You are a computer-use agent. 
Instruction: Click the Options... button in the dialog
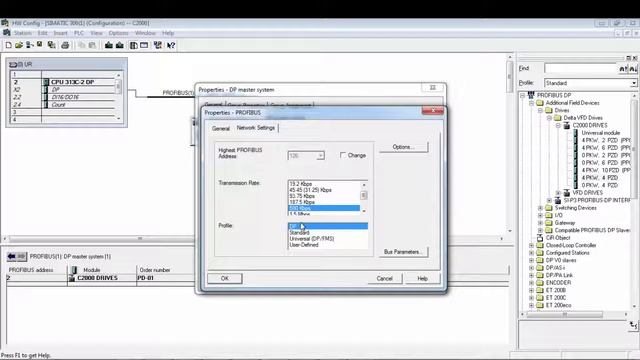tap(404, 147)
